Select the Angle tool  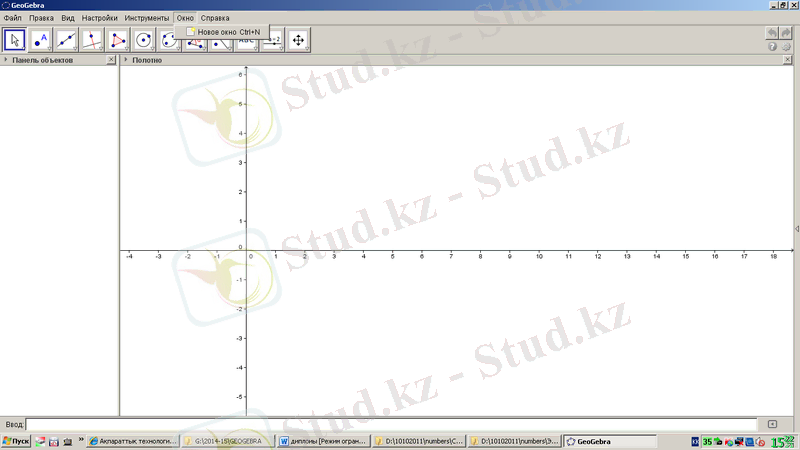tap(195, 44)
